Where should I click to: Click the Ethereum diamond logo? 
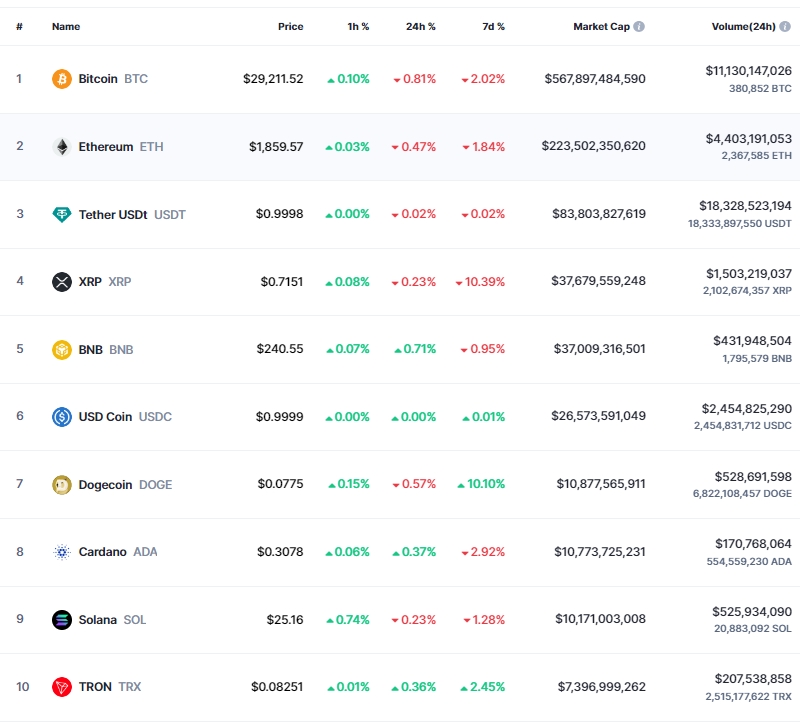pyautogui.click(x=62, y=147)
